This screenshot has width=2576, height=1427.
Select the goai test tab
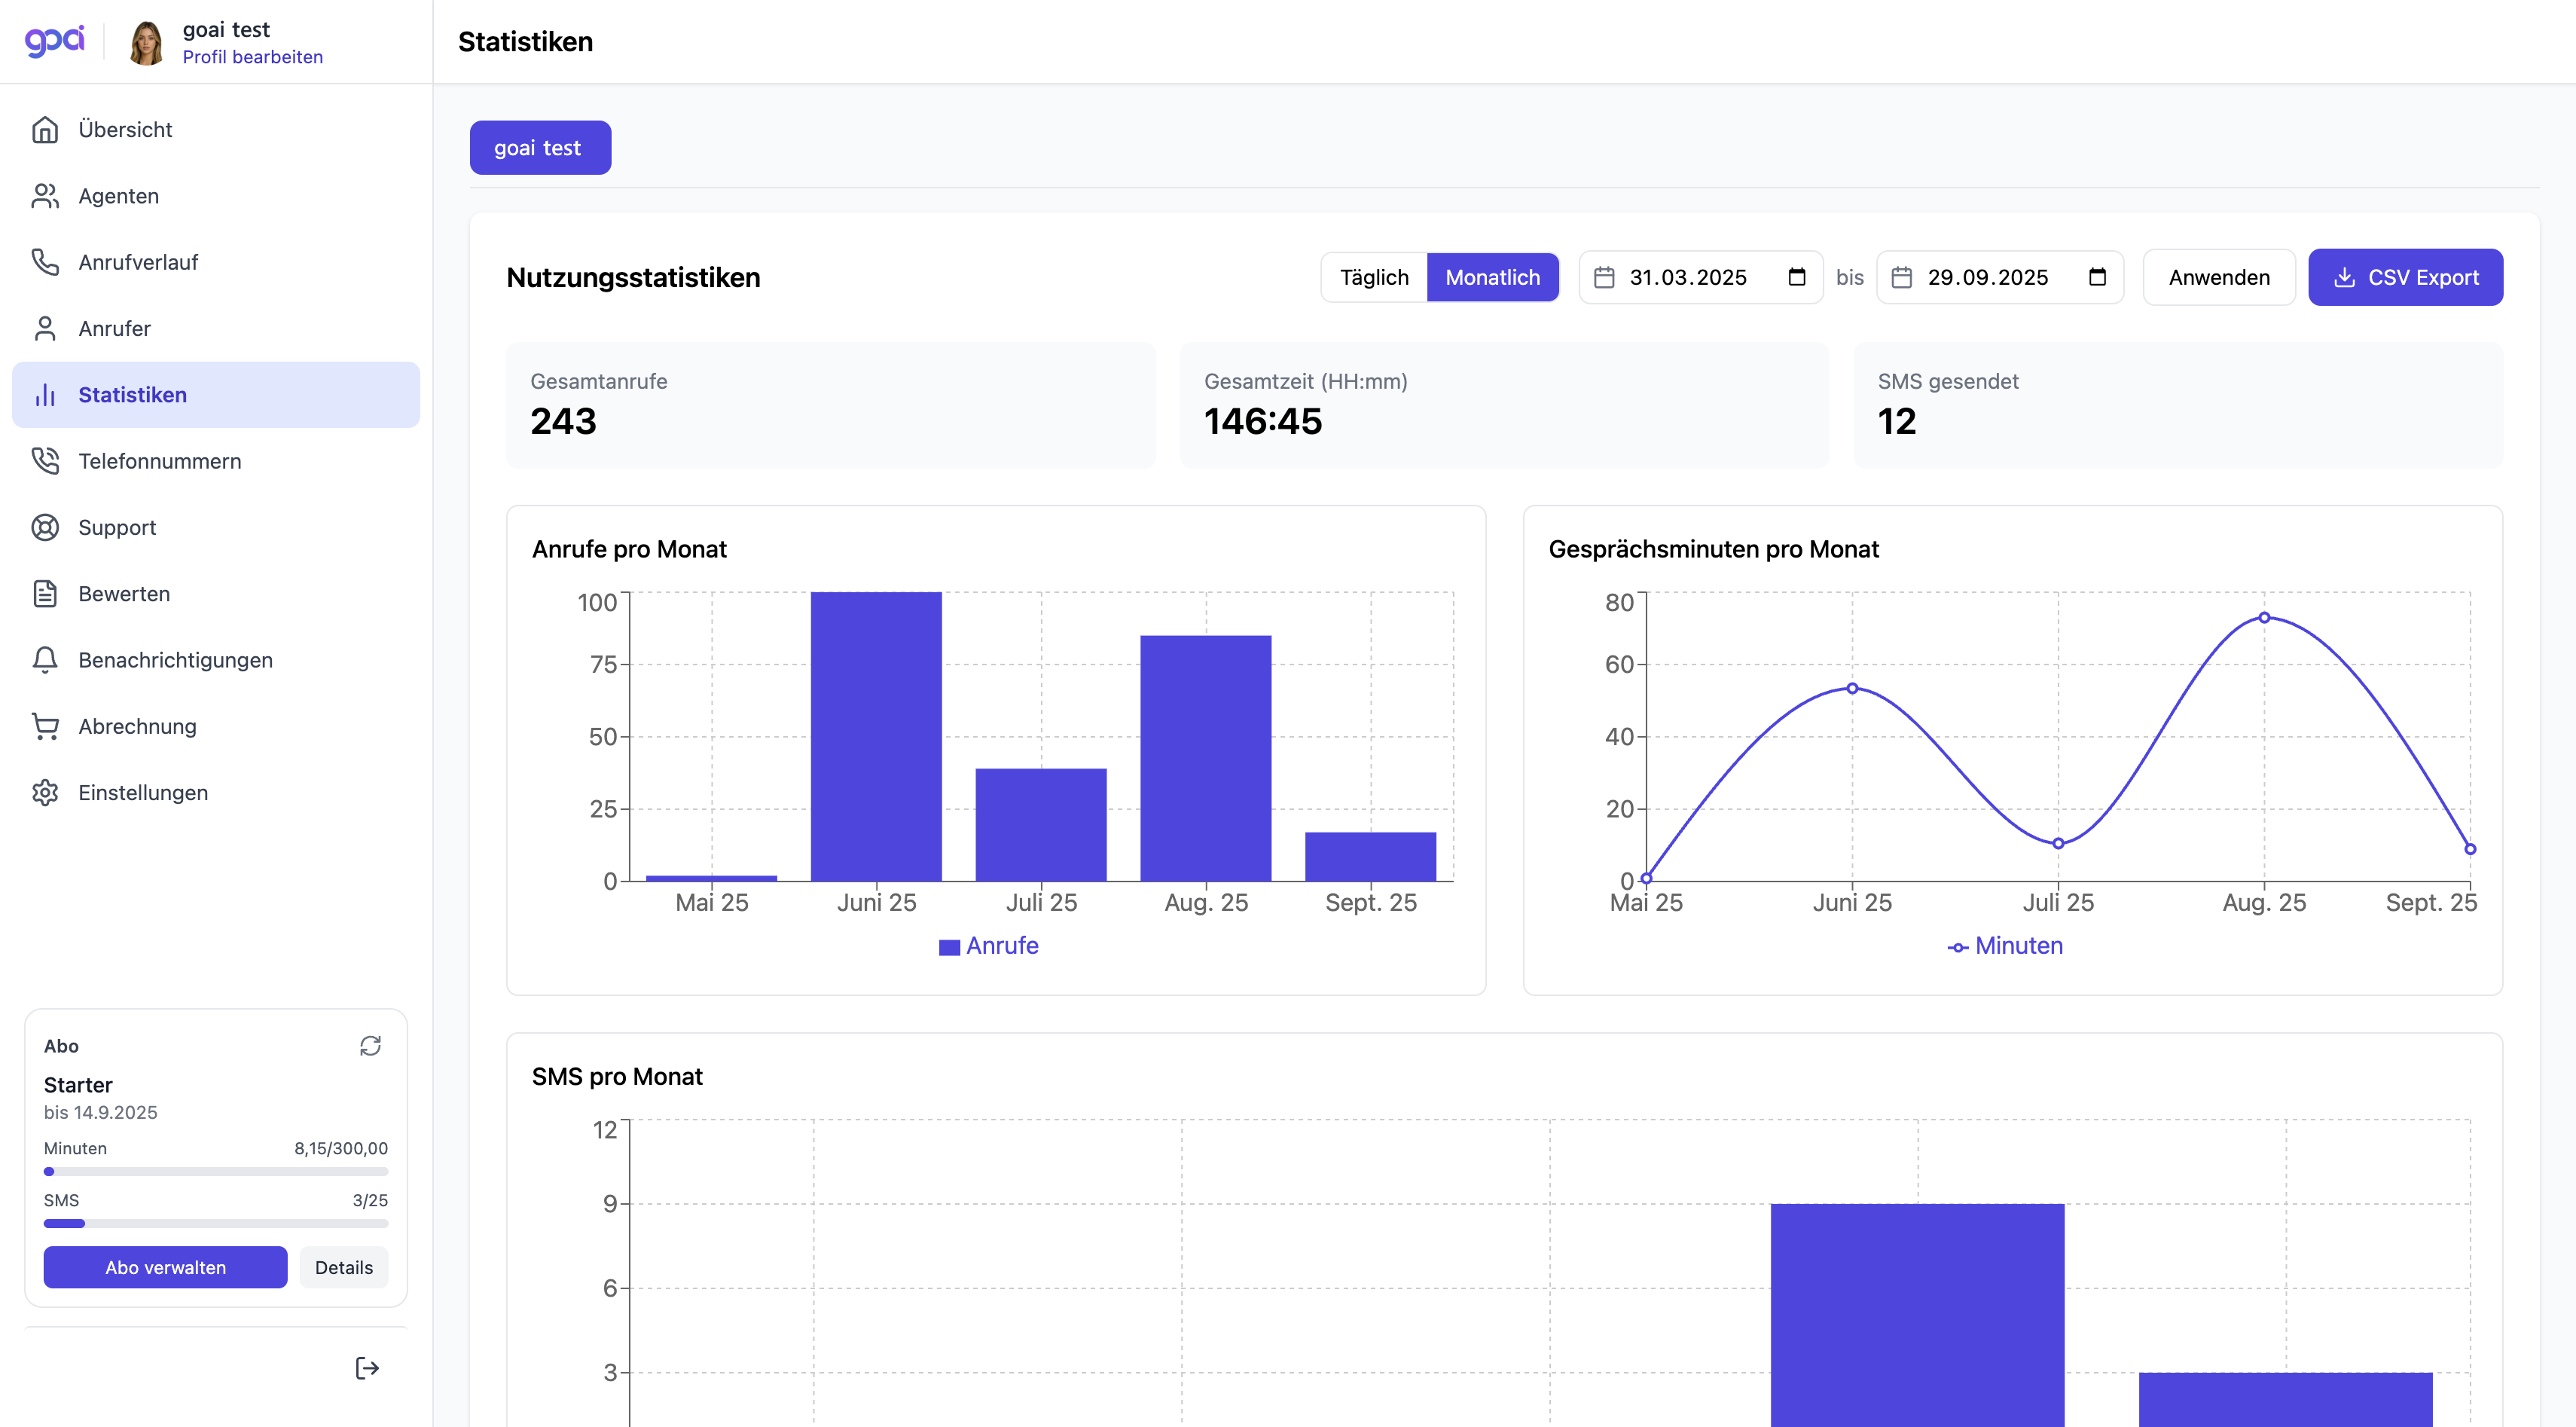(540, 148)
